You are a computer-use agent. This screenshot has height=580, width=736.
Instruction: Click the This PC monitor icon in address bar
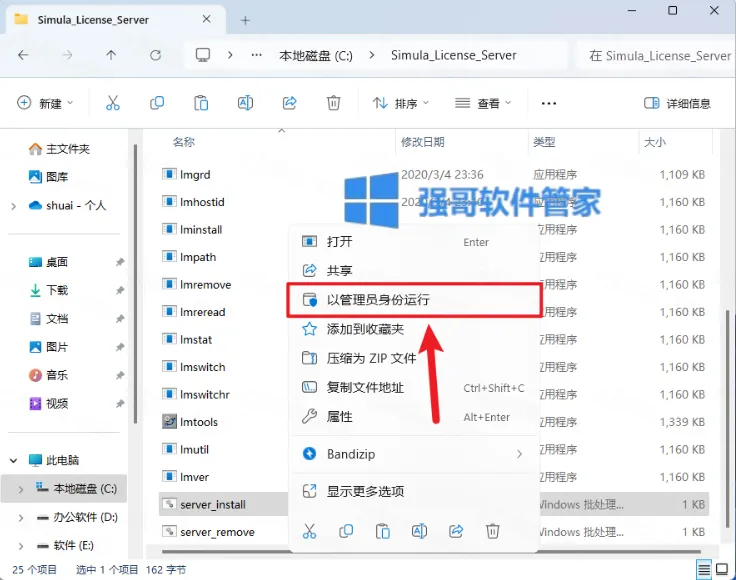(203, 55)
